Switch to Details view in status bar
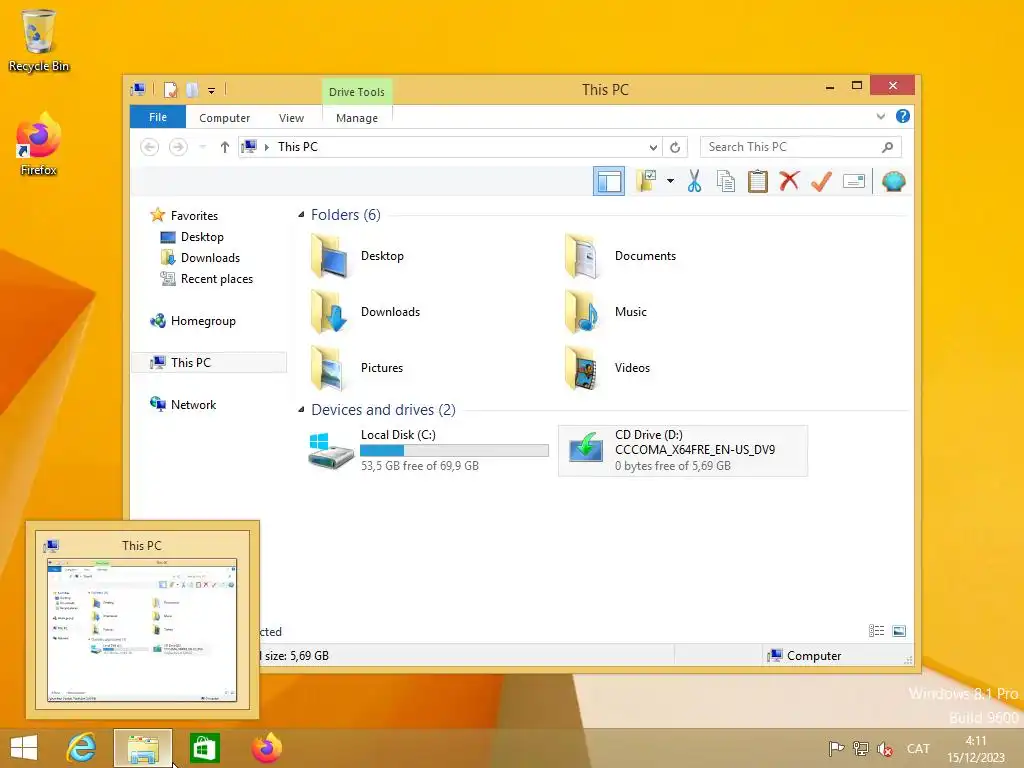 (876, 631)
